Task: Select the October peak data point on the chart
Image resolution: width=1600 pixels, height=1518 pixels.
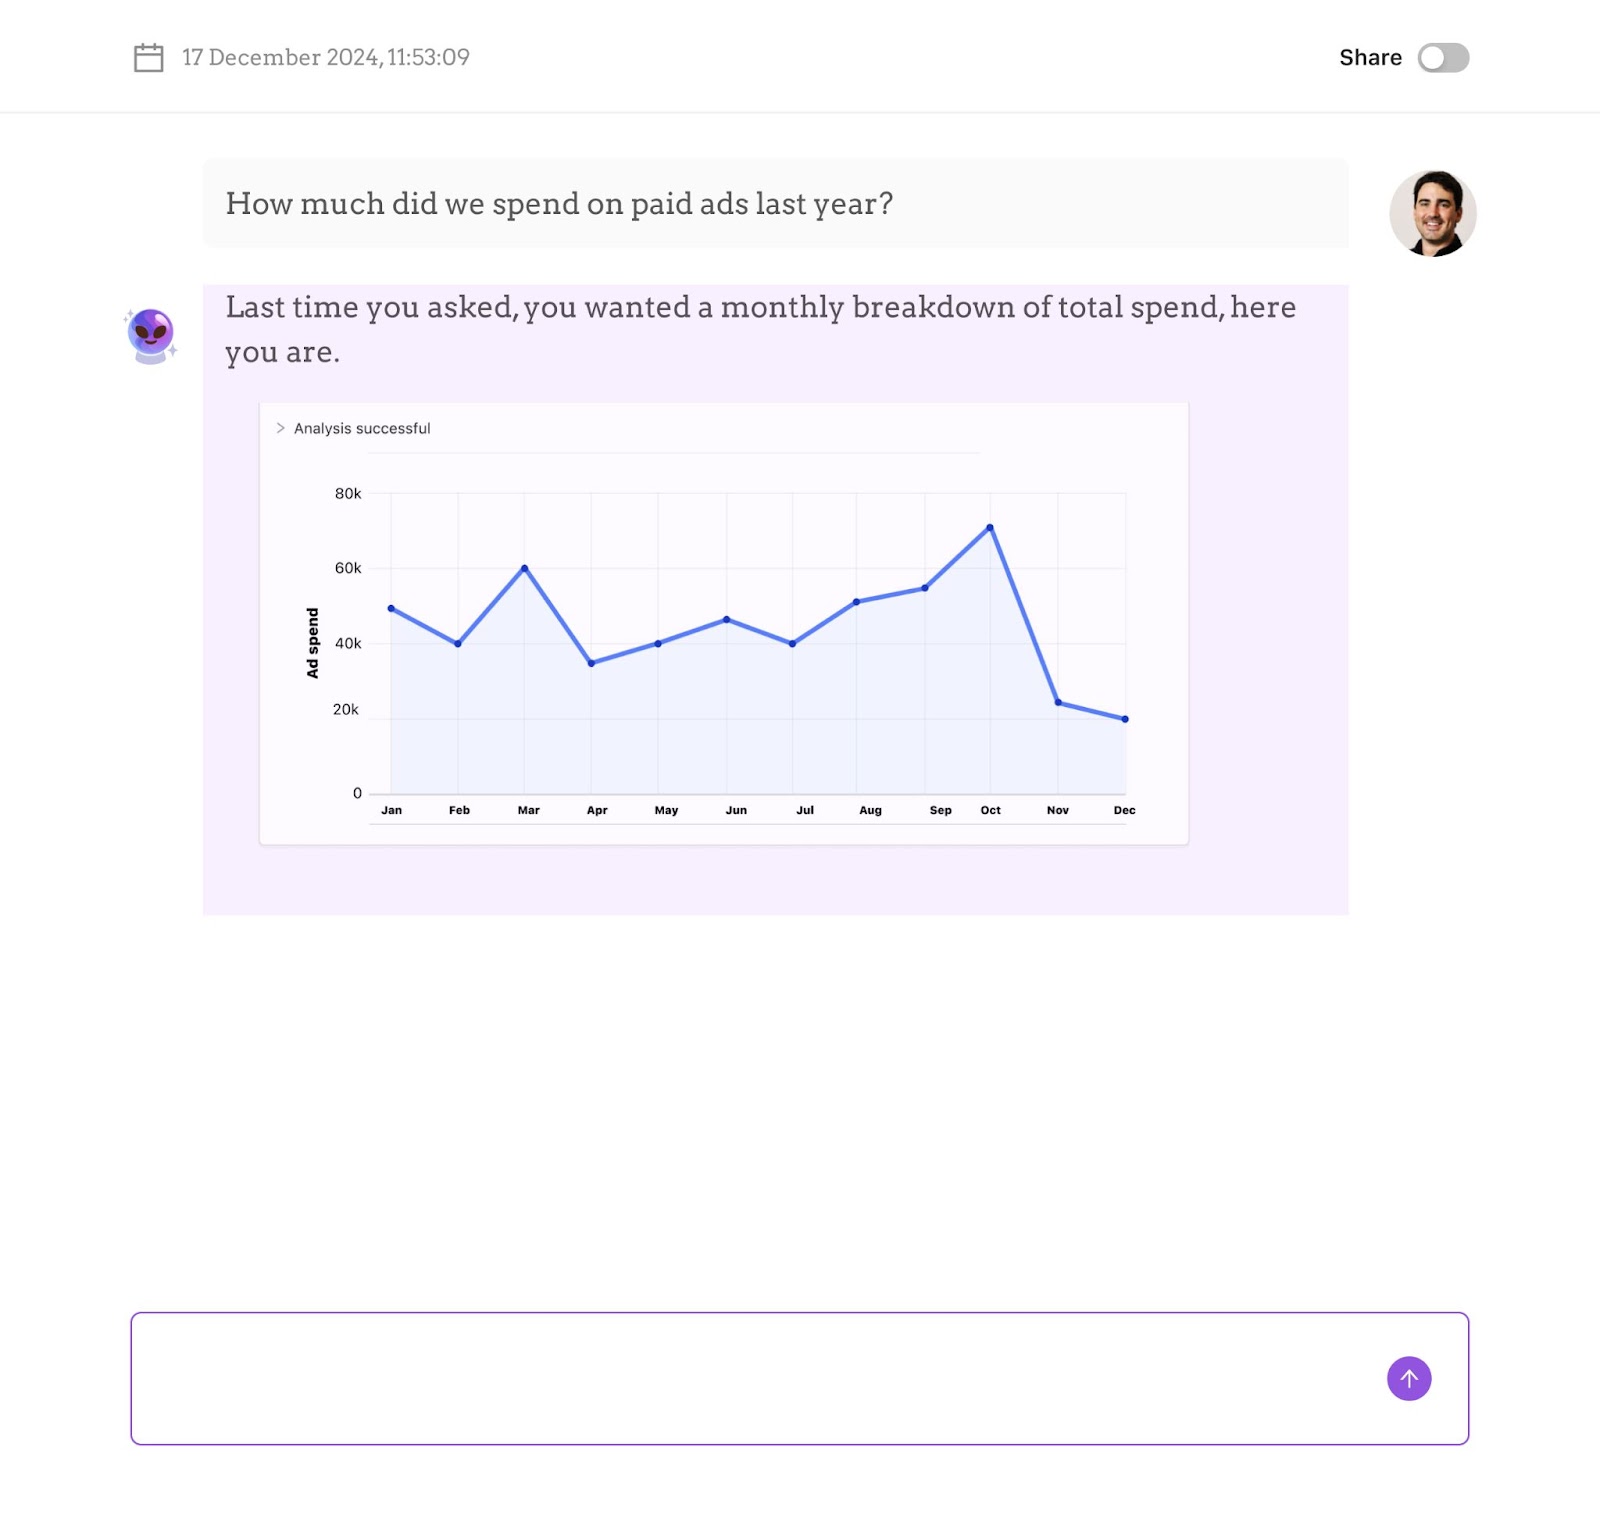Action: point(990,526)
